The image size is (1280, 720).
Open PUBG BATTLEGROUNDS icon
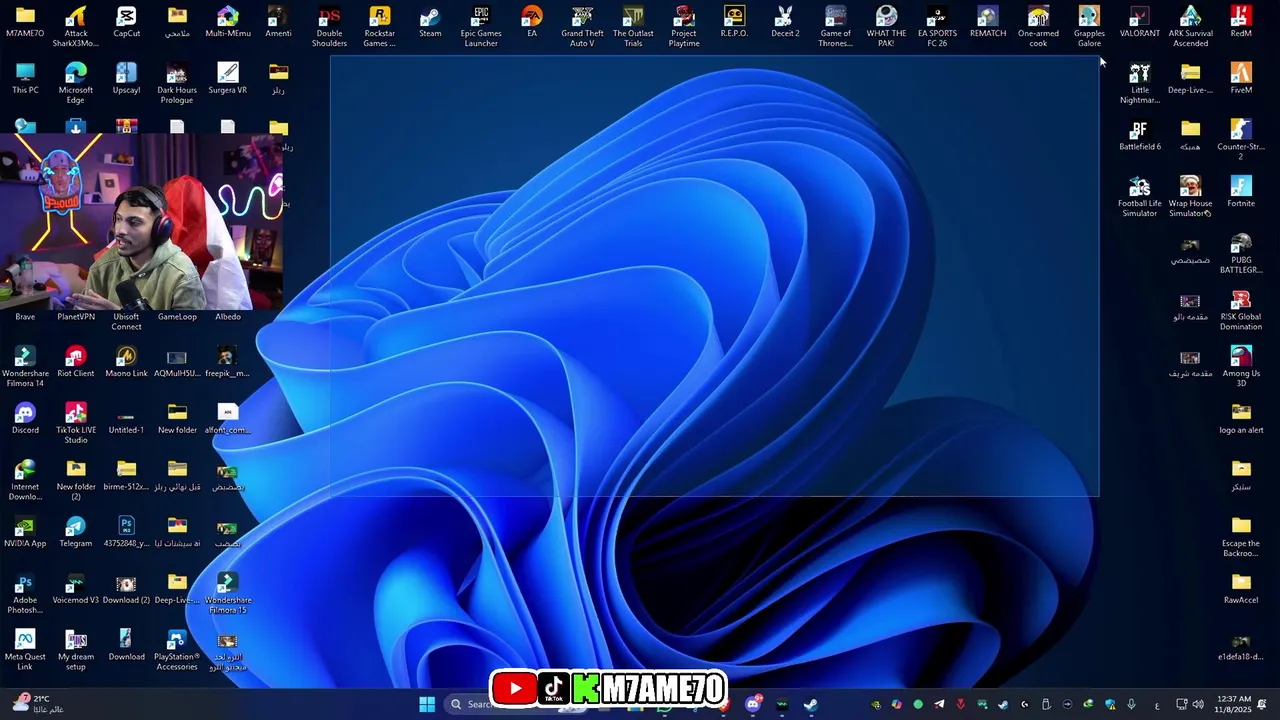pyautogui.click(x=1241, y=254)
